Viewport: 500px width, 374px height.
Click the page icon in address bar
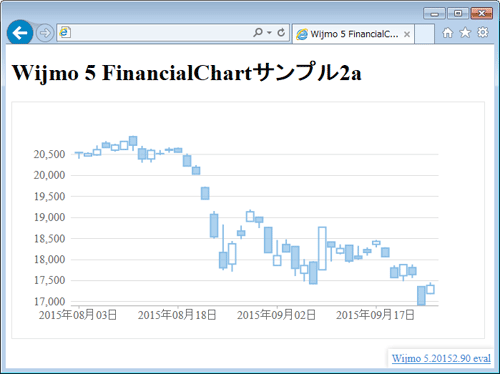65,32
